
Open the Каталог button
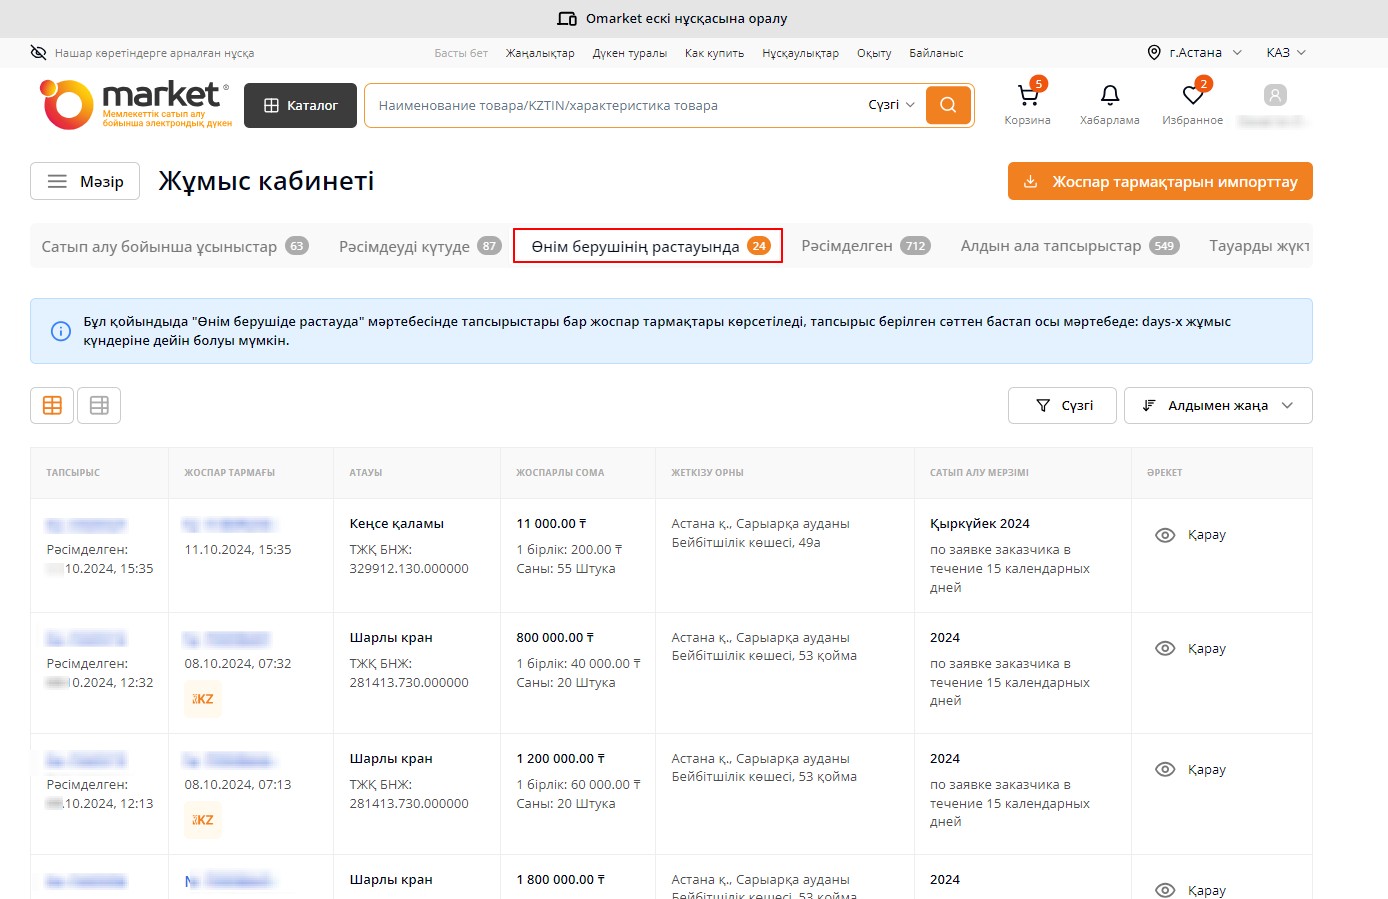(300, 105)
